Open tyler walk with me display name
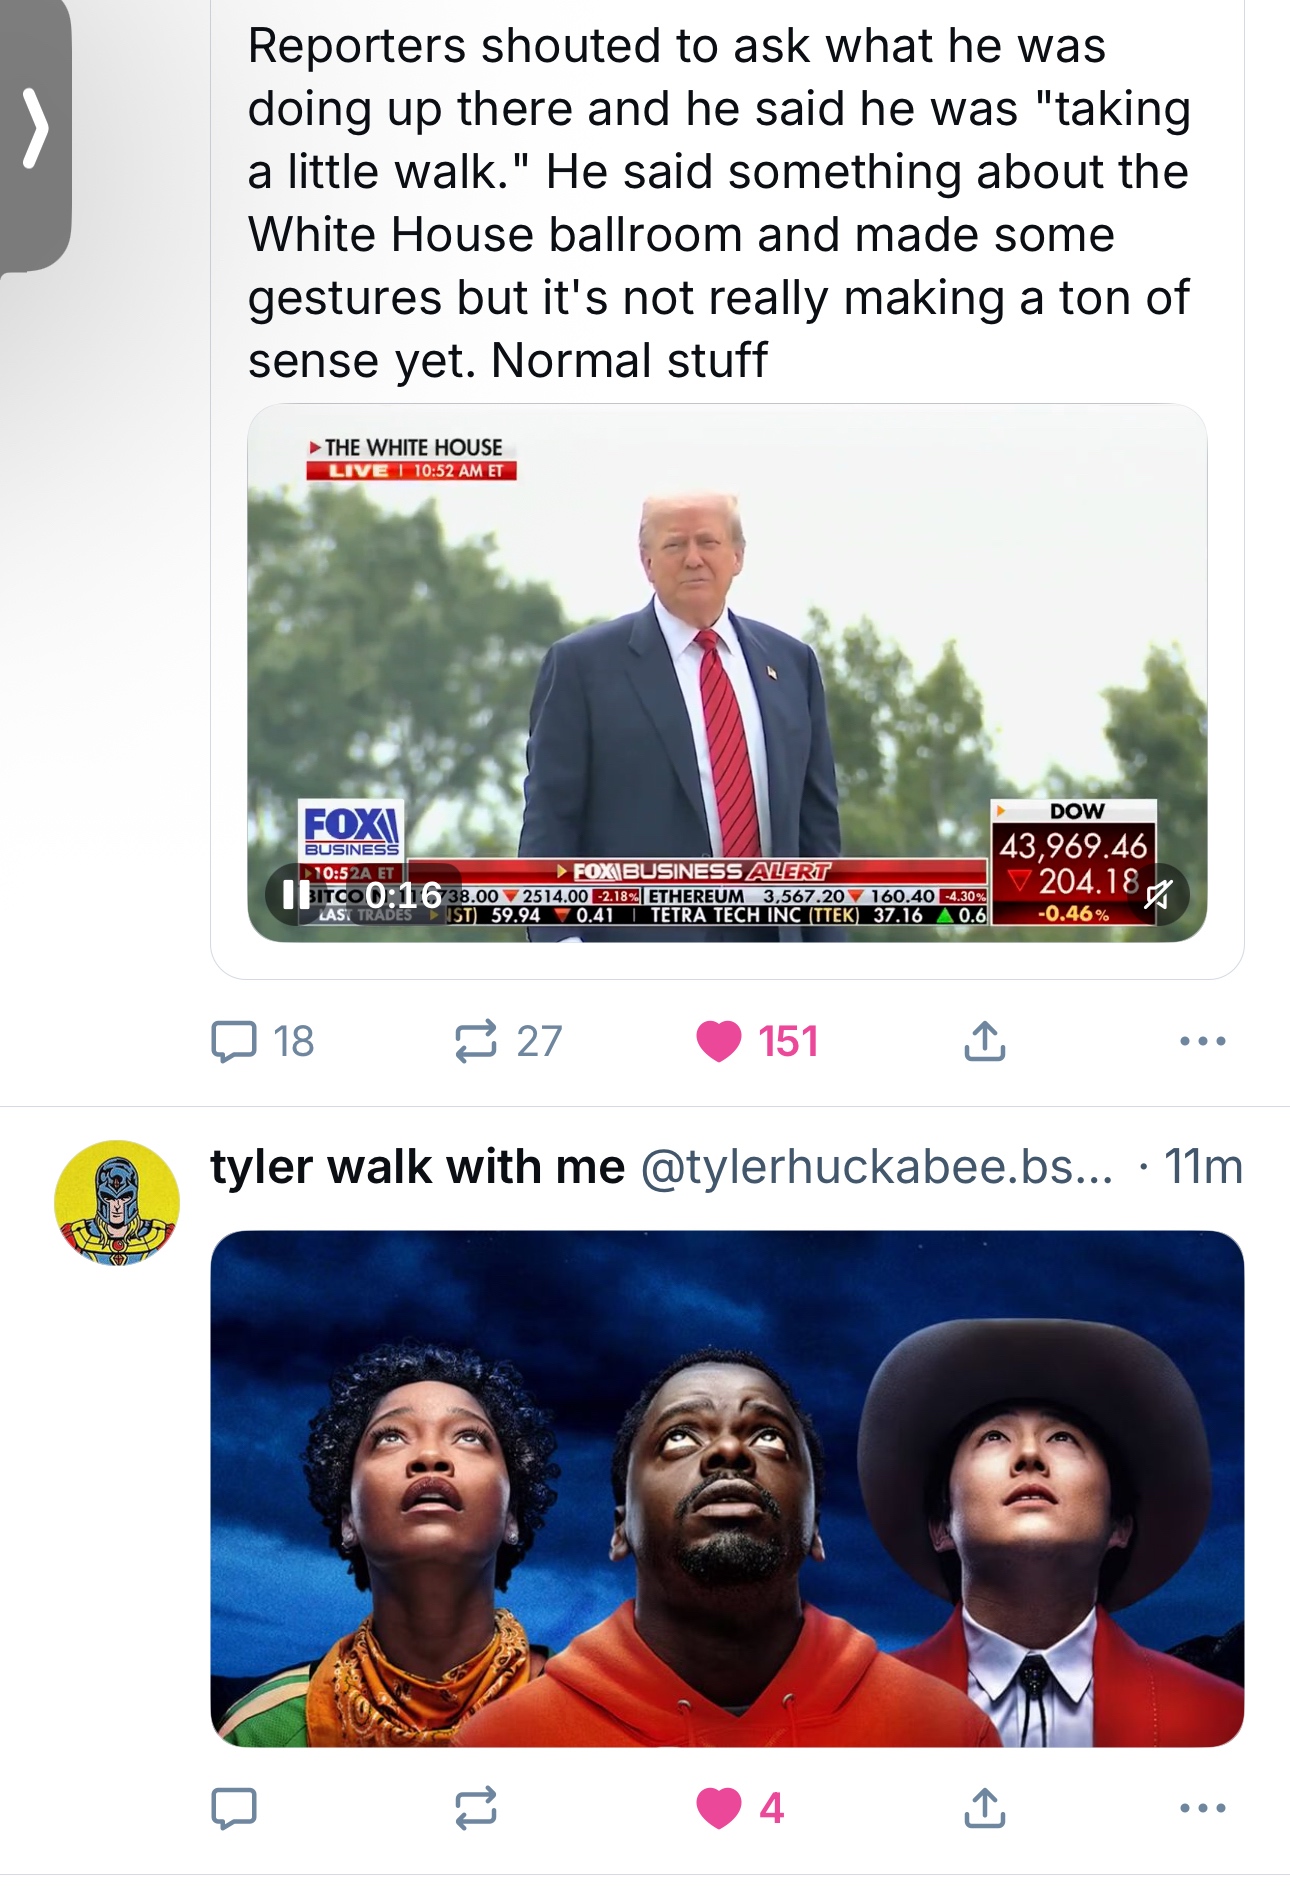This screenshot has height=1887, width=1290. [417, 1167]
